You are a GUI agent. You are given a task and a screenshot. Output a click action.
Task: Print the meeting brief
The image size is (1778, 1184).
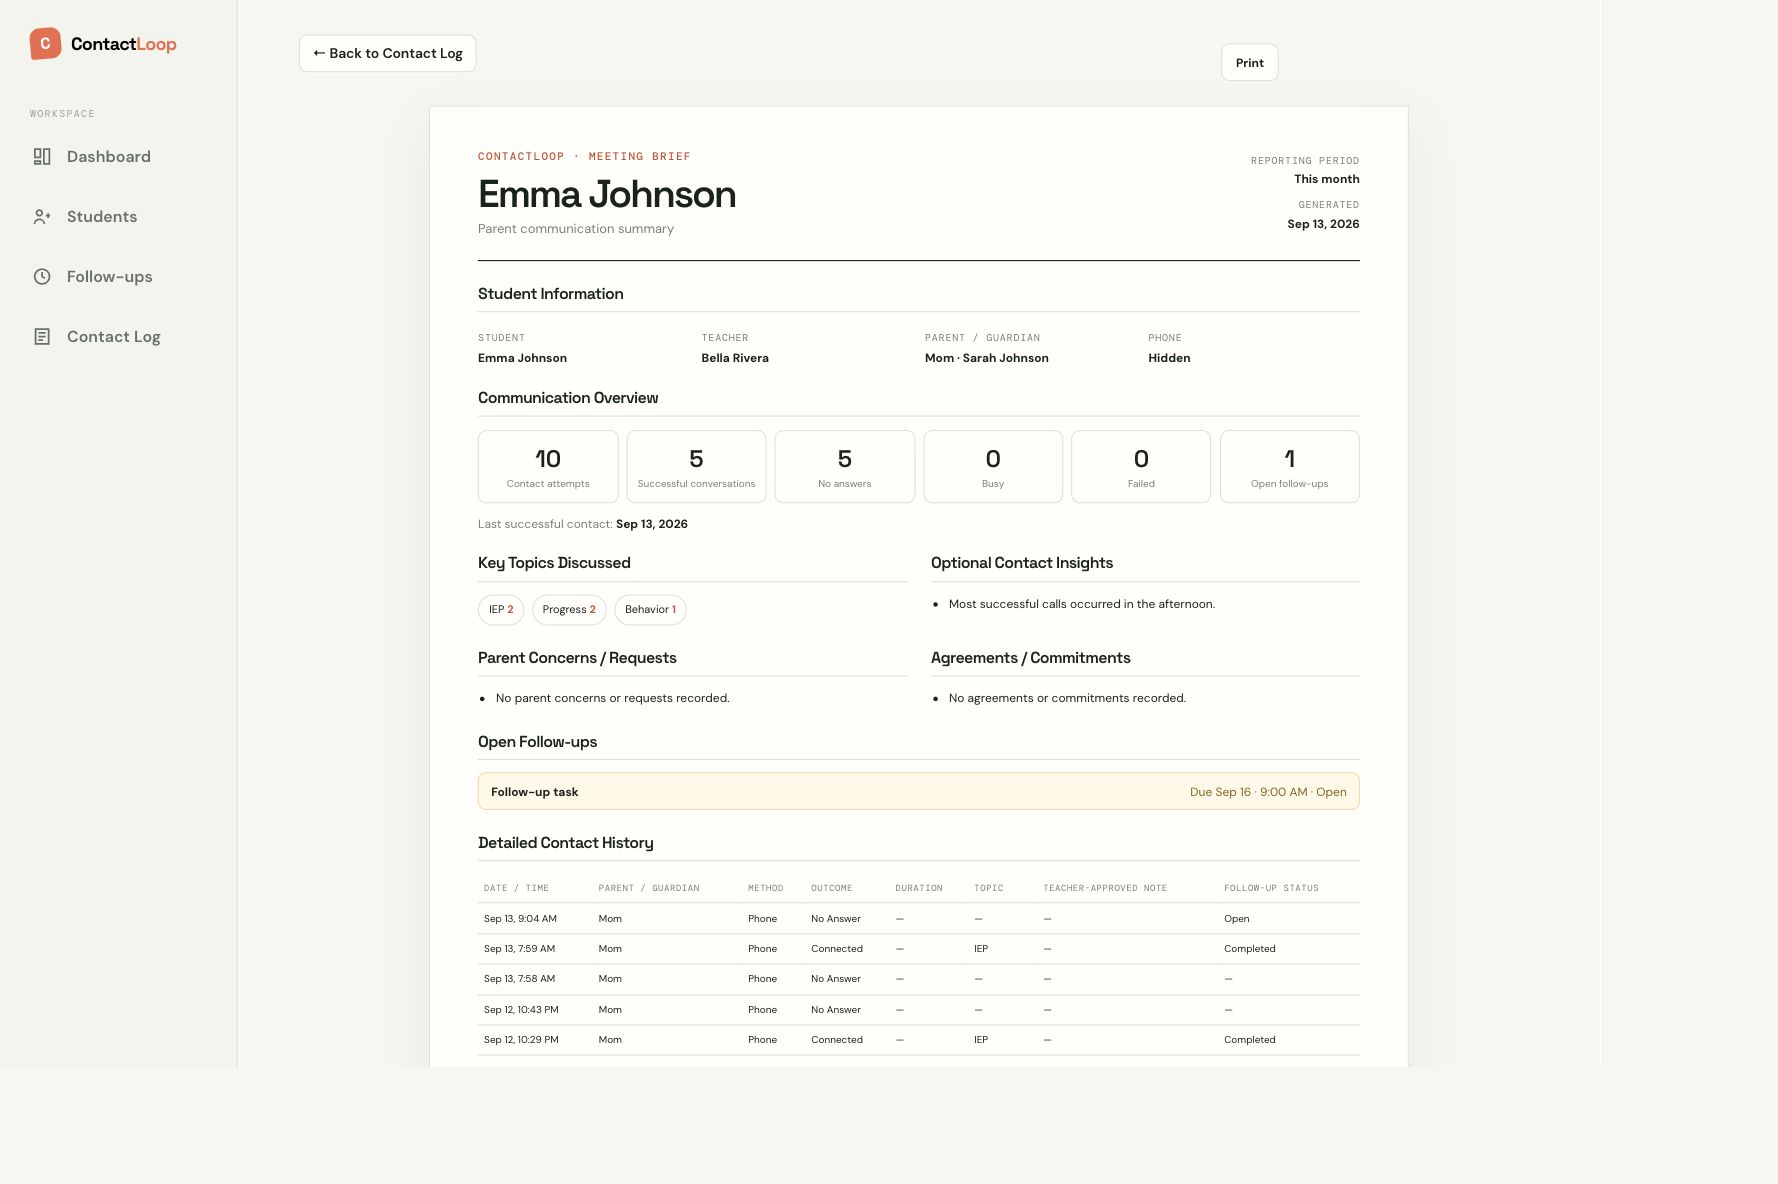(x=1249, y=62)
